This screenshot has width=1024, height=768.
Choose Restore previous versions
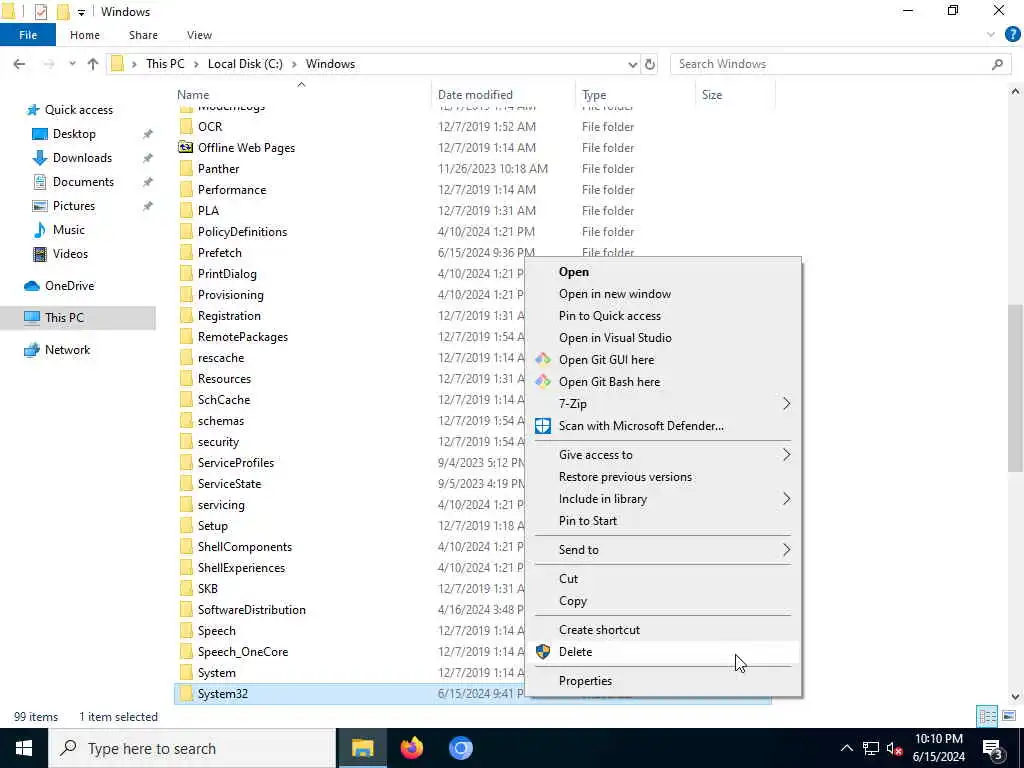(x=665, y=477)
